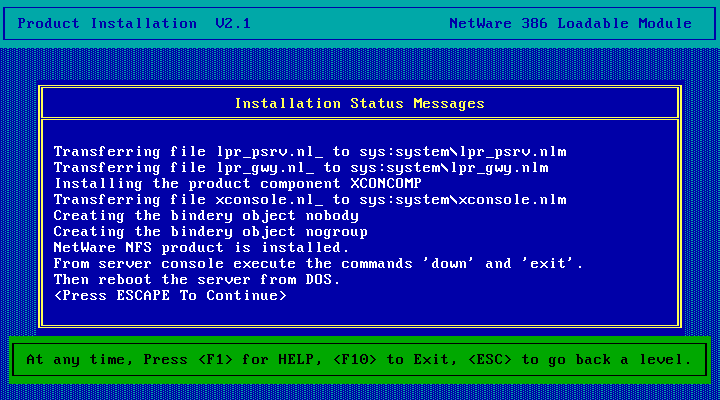Image resolution: width=720 pixels, height=400 pixels.
Task: Click 'Product Installation V2.1' header text
Action: (x=134, y=23)
